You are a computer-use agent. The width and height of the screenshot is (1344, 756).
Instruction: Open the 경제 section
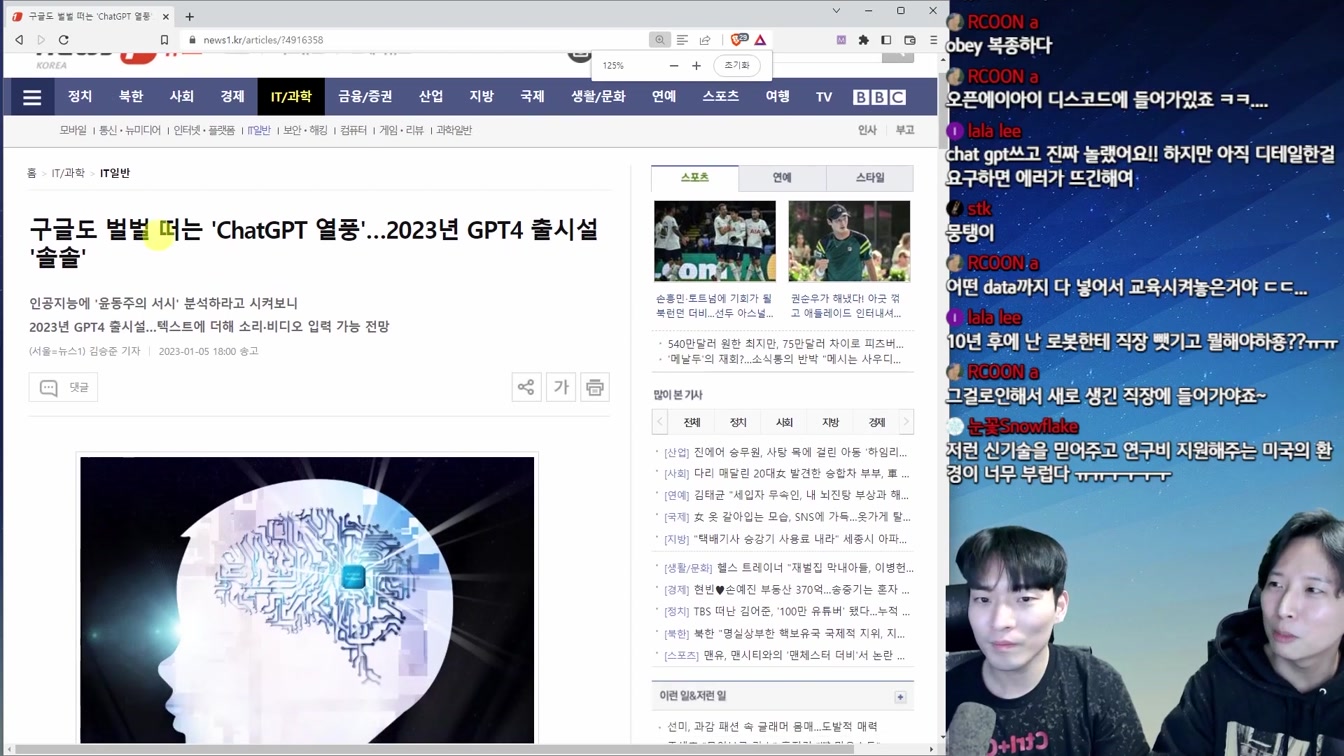click(232, 97)
